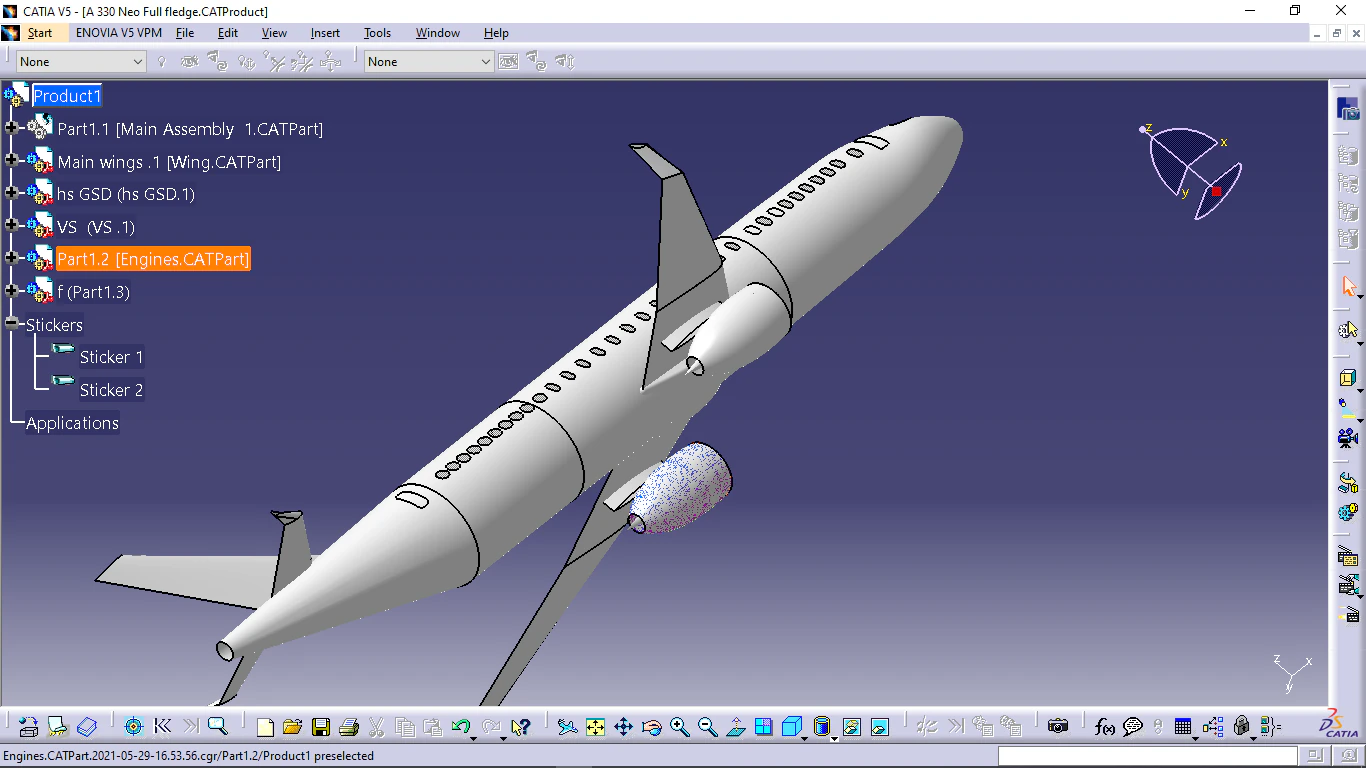Screen dimensions: 1366x768
Task: Expand the hs GSD node
Action: point(12,193)
